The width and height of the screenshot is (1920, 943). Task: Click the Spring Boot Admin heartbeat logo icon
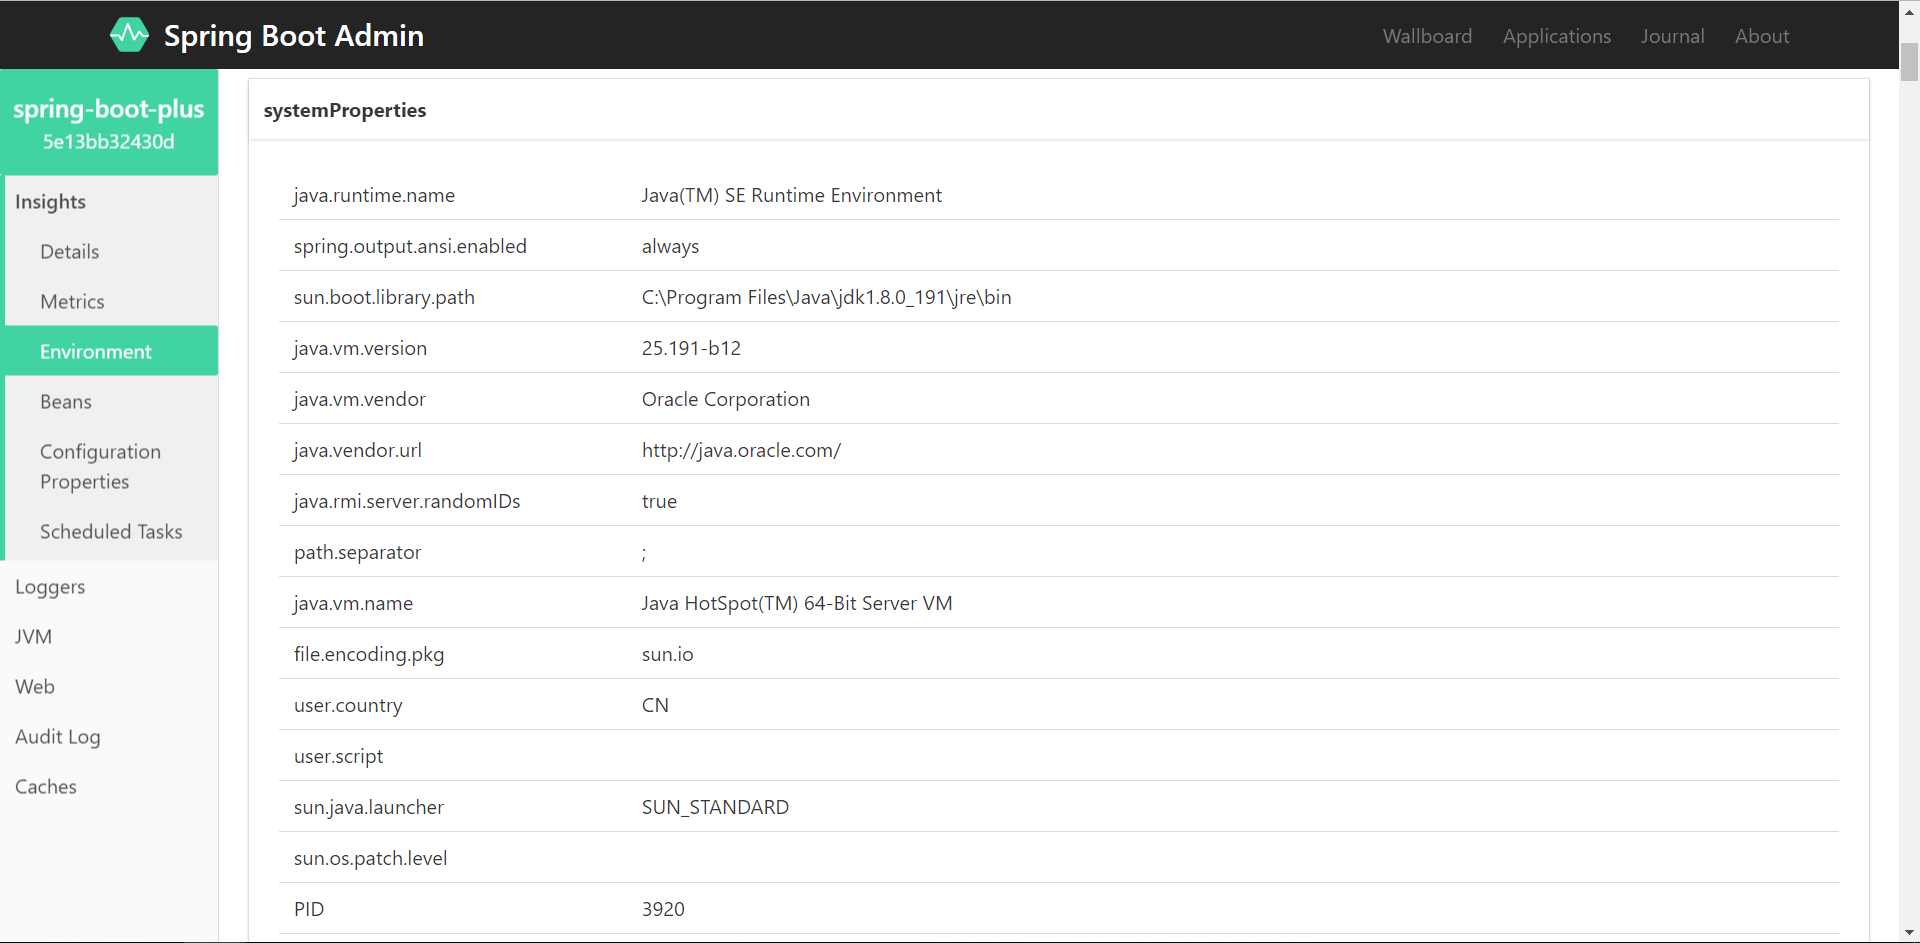click(129, 35)
